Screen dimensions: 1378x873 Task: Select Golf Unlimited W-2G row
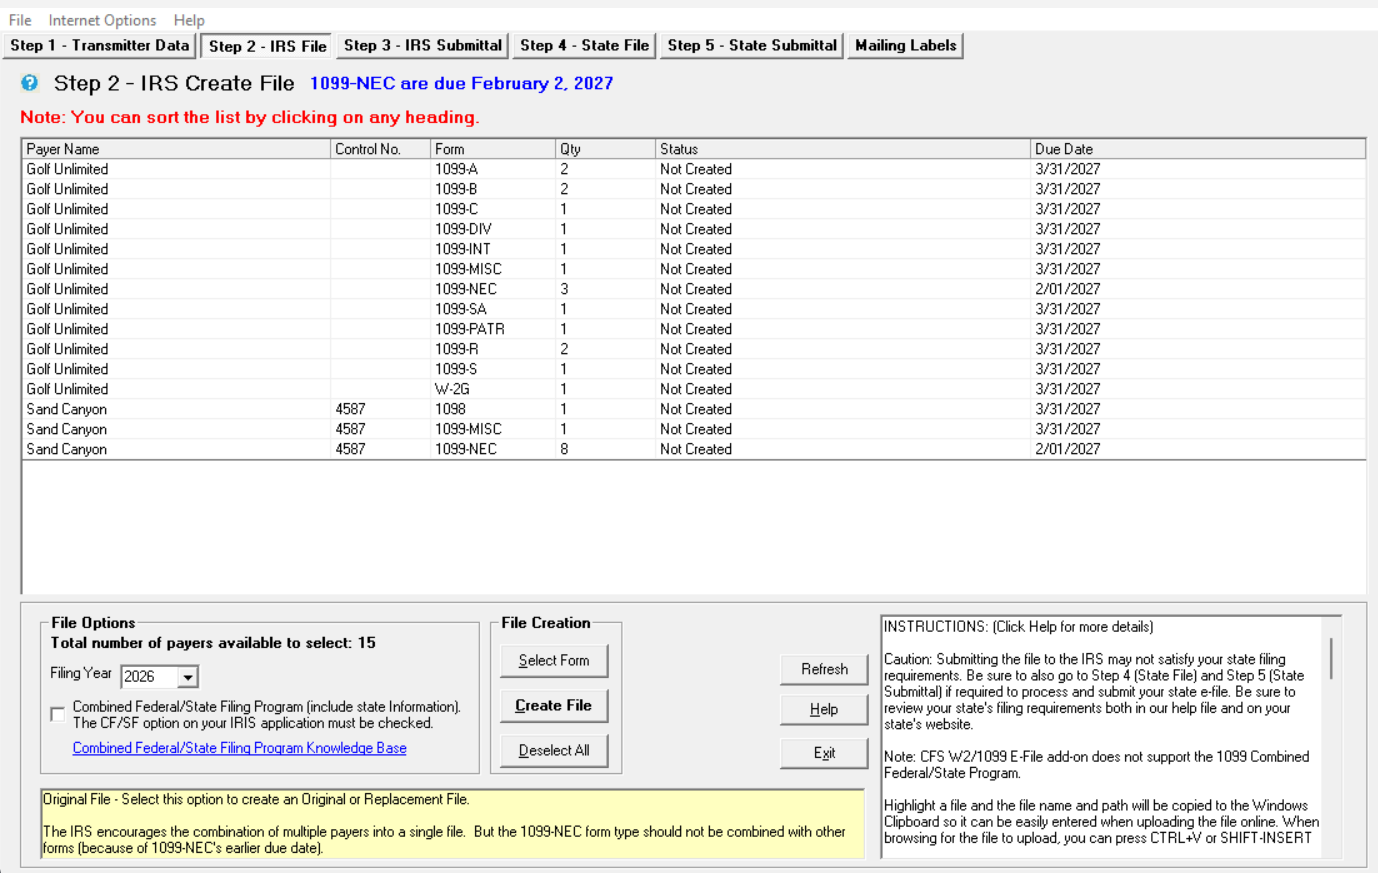694,389
